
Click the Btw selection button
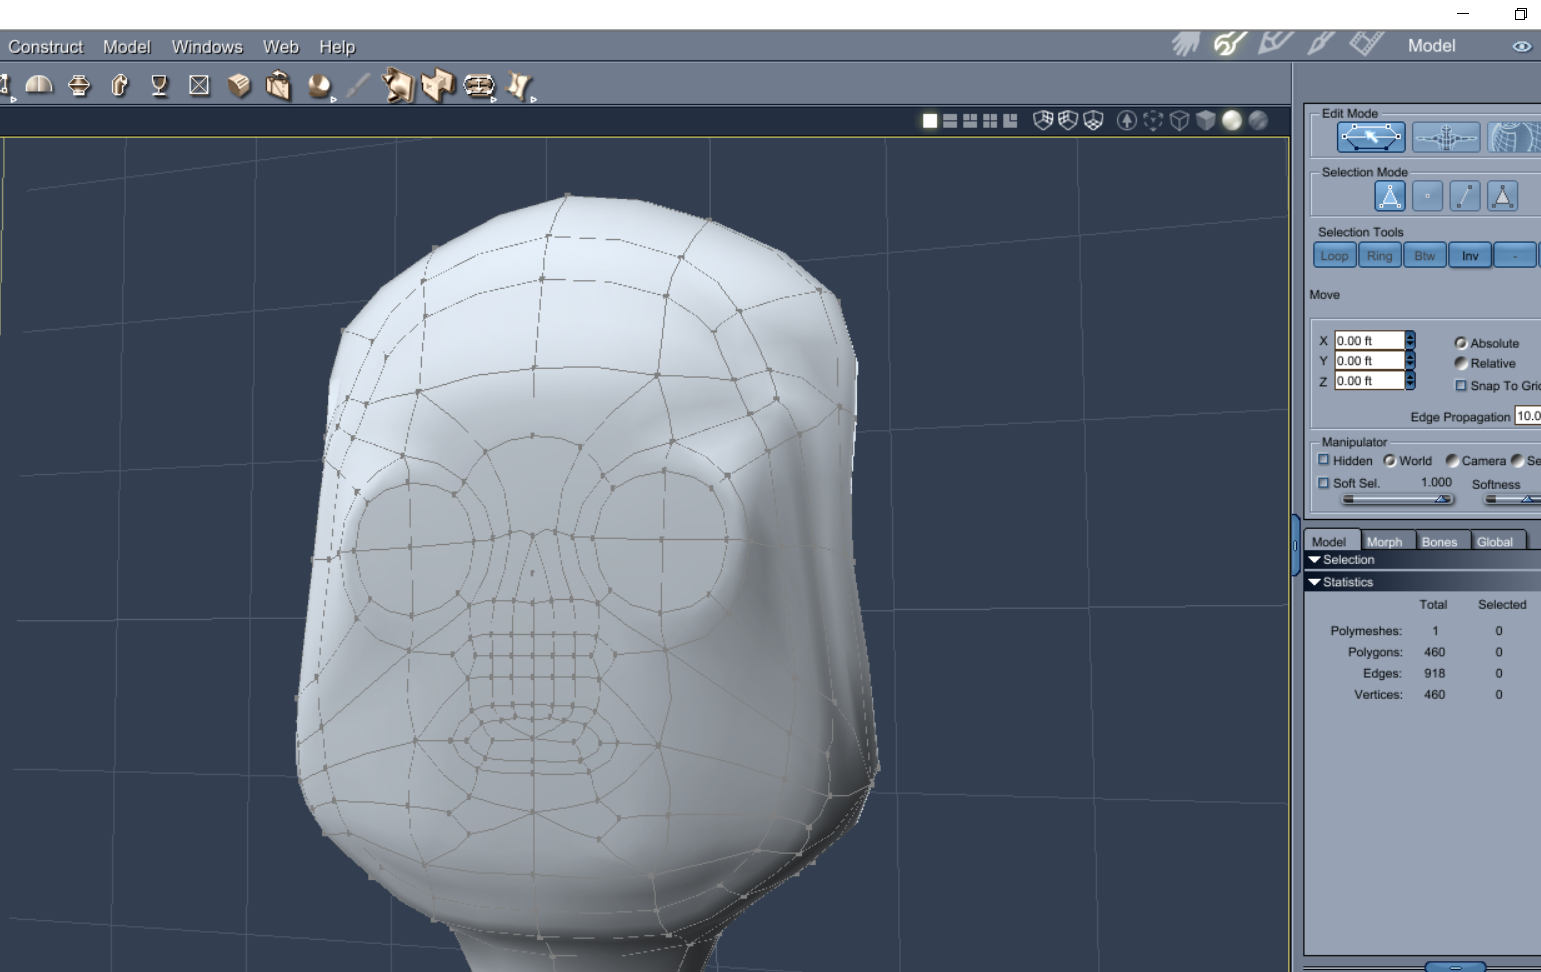[x=1424, y=256]
